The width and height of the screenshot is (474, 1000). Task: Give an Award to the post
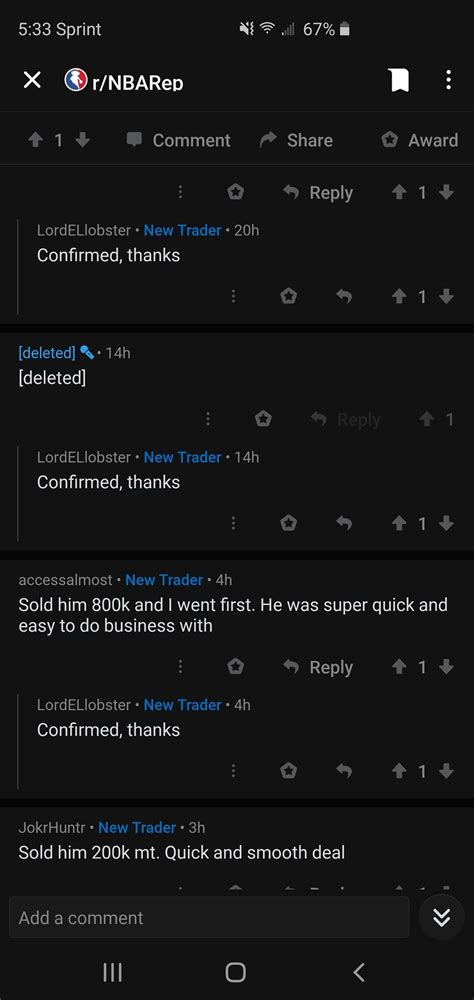coord(419,140)
